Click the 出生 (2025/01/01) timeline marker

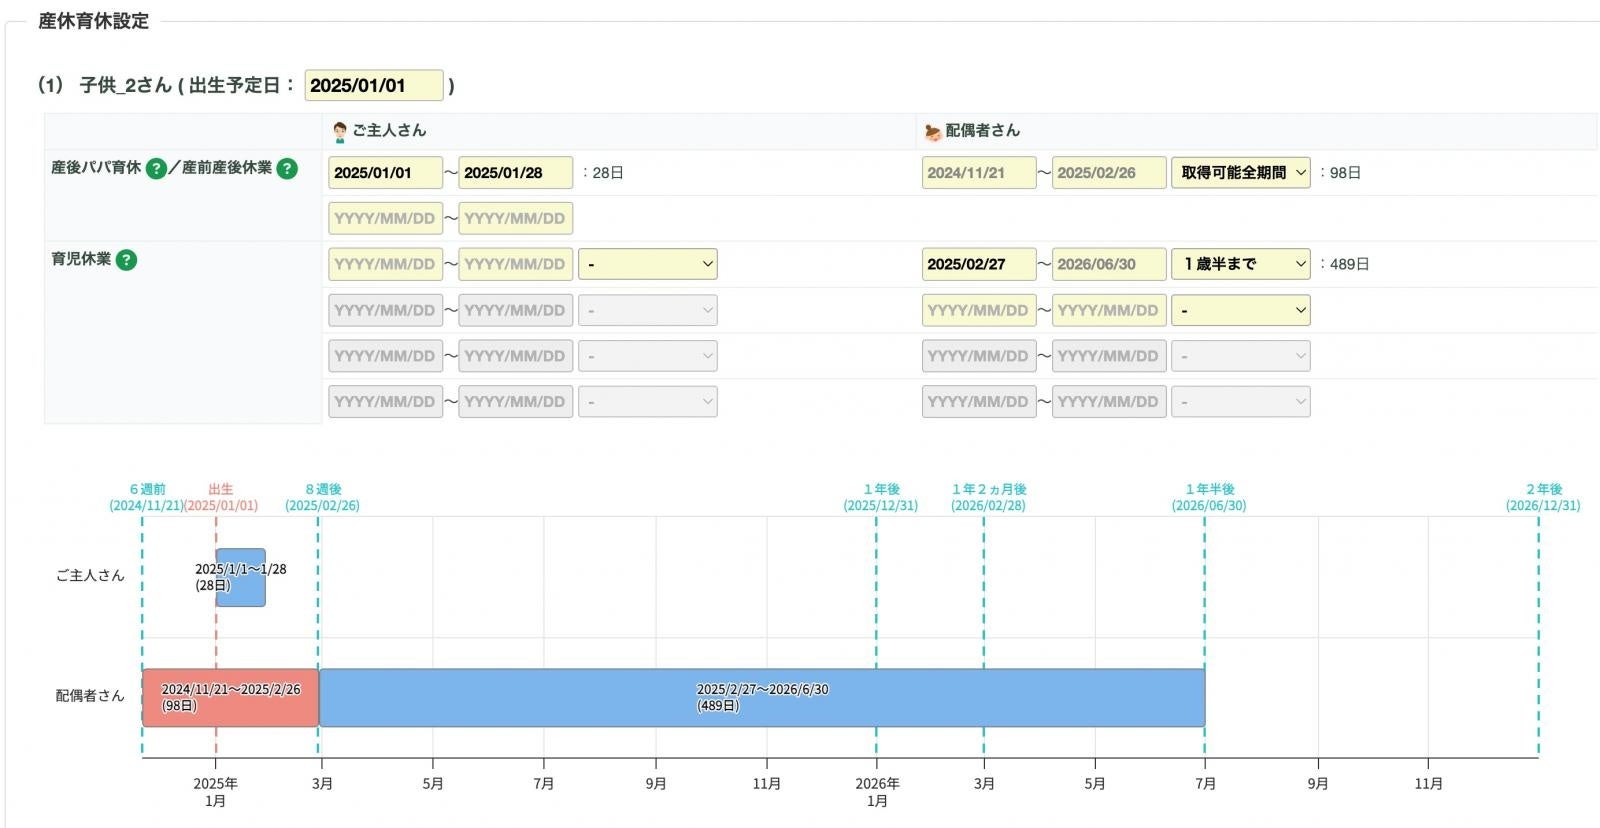(221, 497)
